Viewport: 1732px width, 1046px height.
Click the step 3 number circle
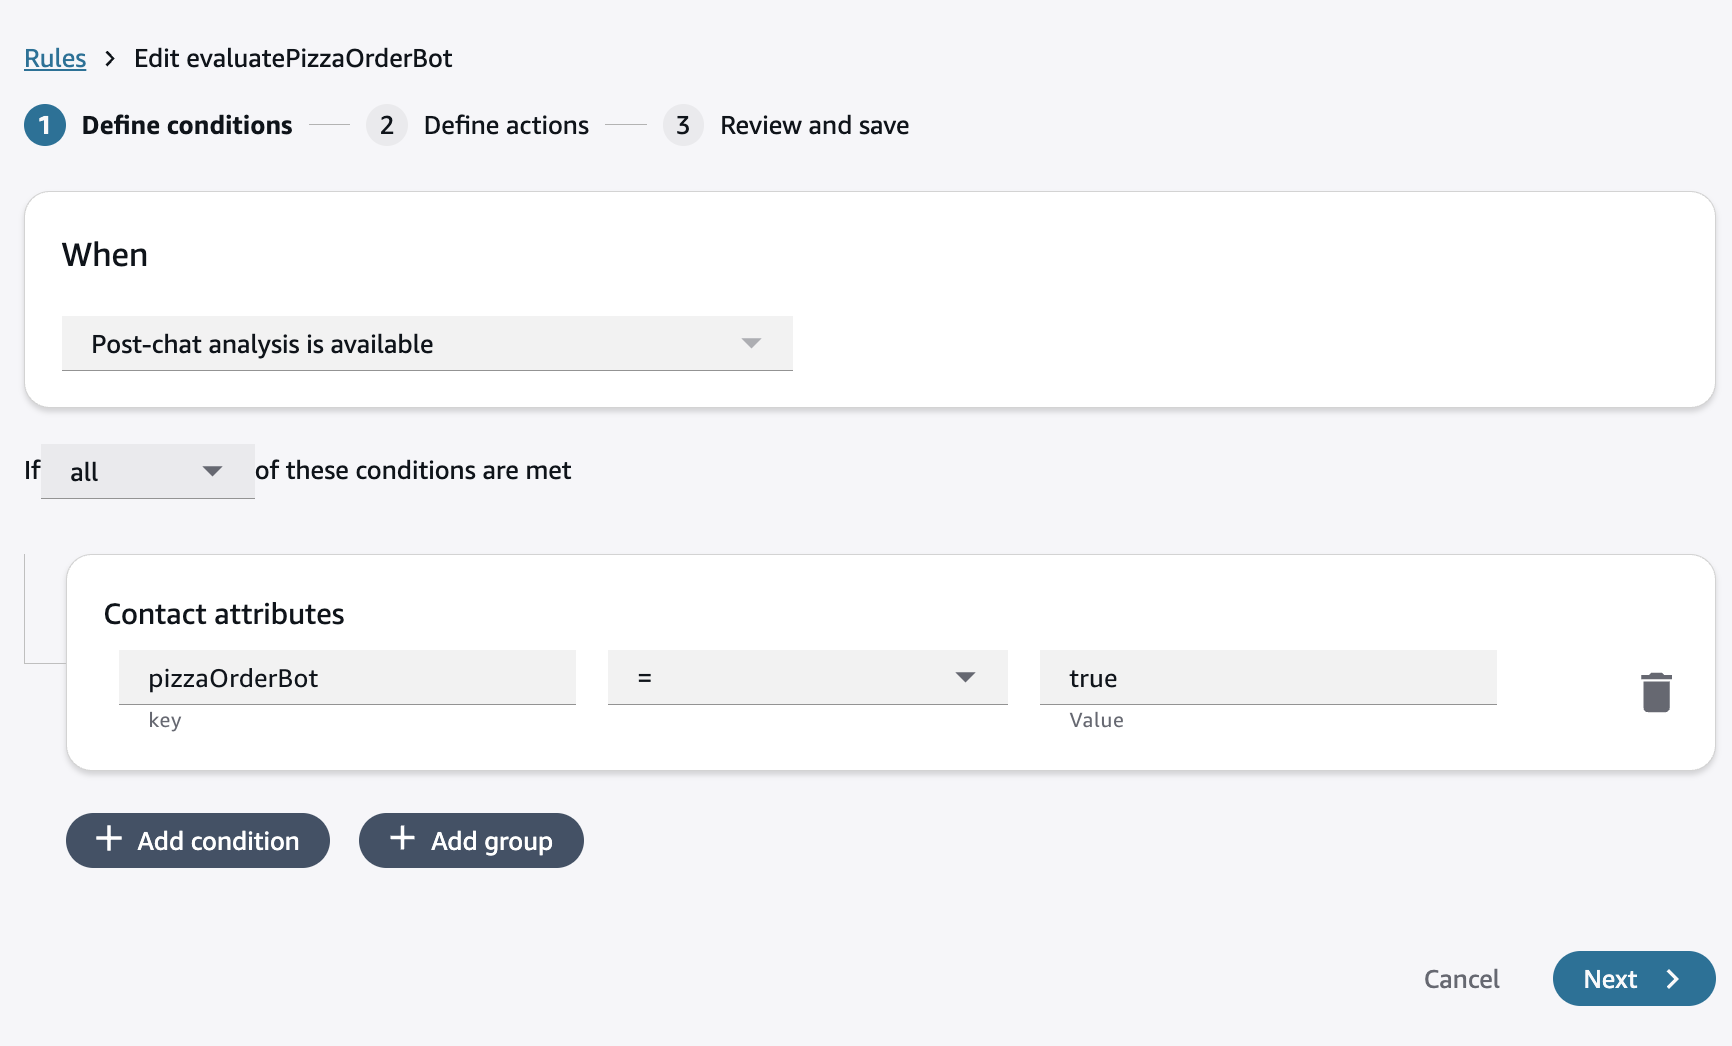tap(683, 125)
